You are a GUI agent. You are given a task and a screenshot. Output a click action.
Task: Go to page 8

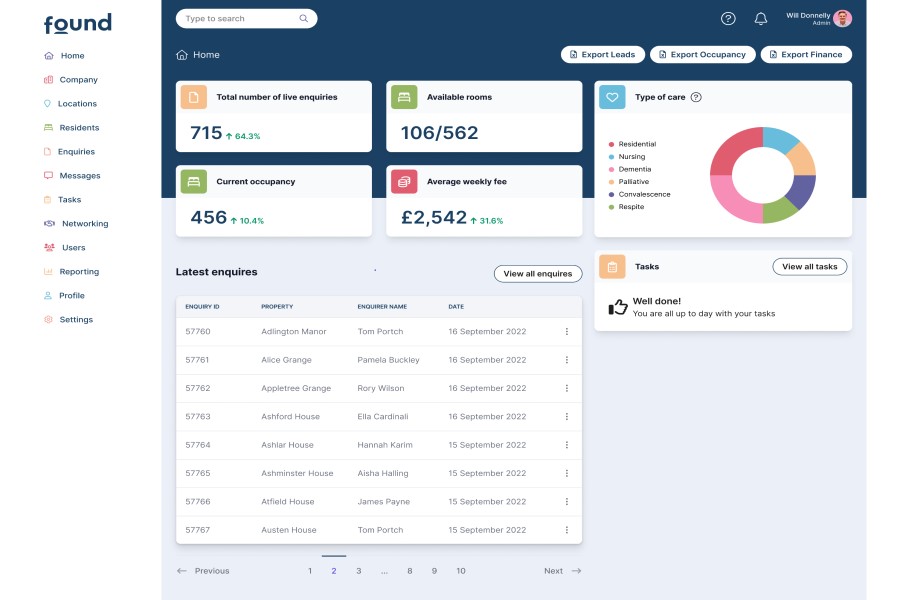point(410,571)
